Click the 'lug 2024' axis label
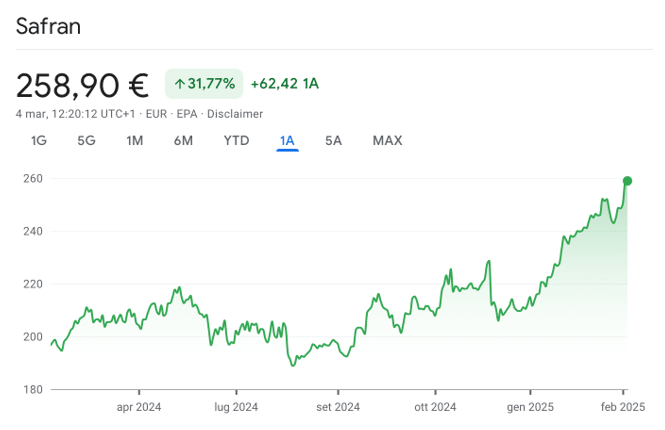 pos(236,407)
